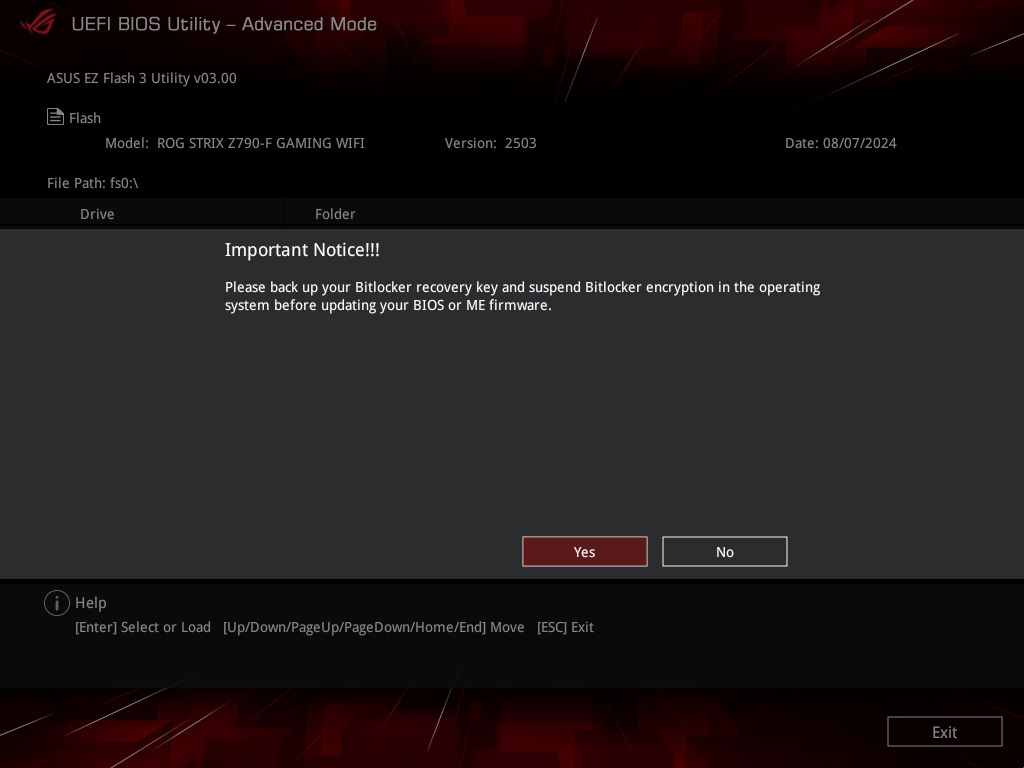Click the ROG logo icon
This screenshot has width=1024, height=768.
pos(39,21)
